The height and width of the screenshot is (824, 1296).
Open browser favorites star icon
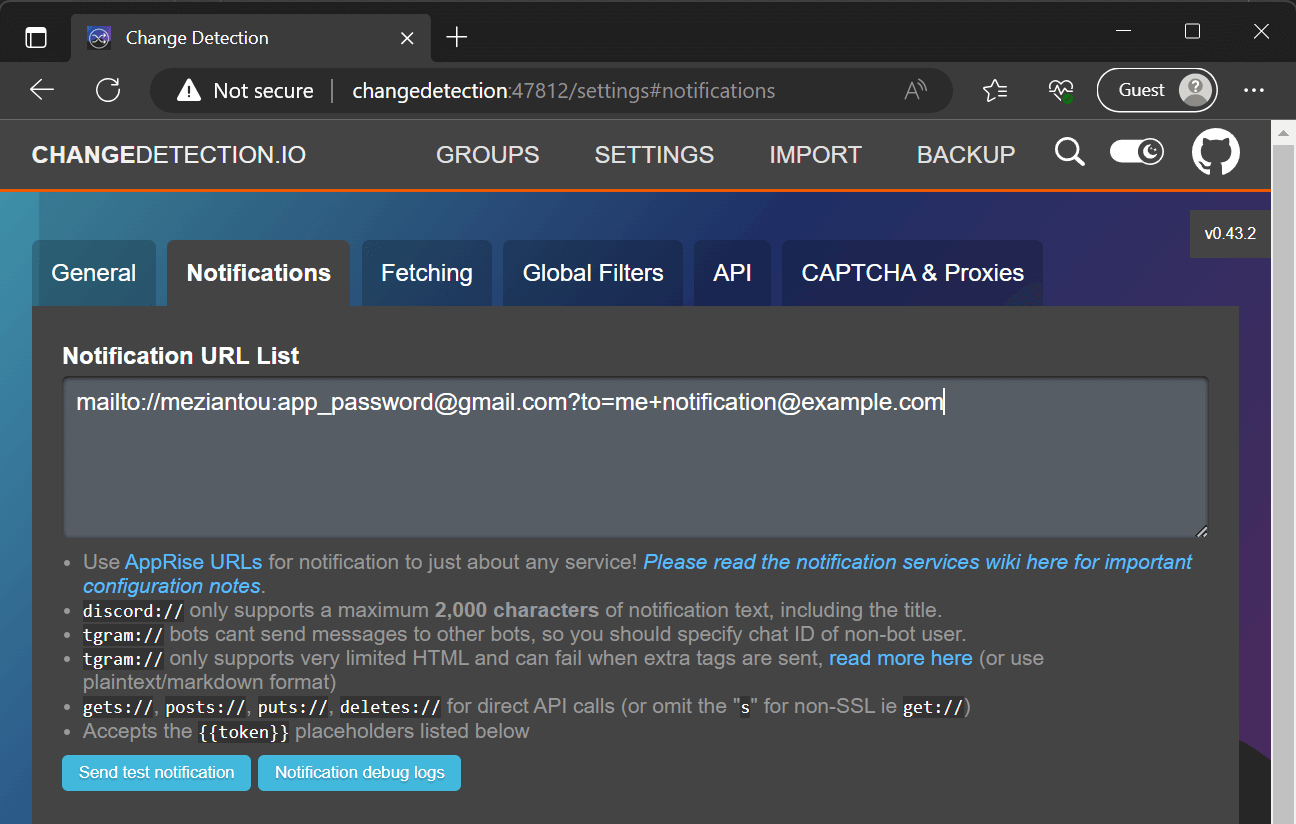click(994, 91)
